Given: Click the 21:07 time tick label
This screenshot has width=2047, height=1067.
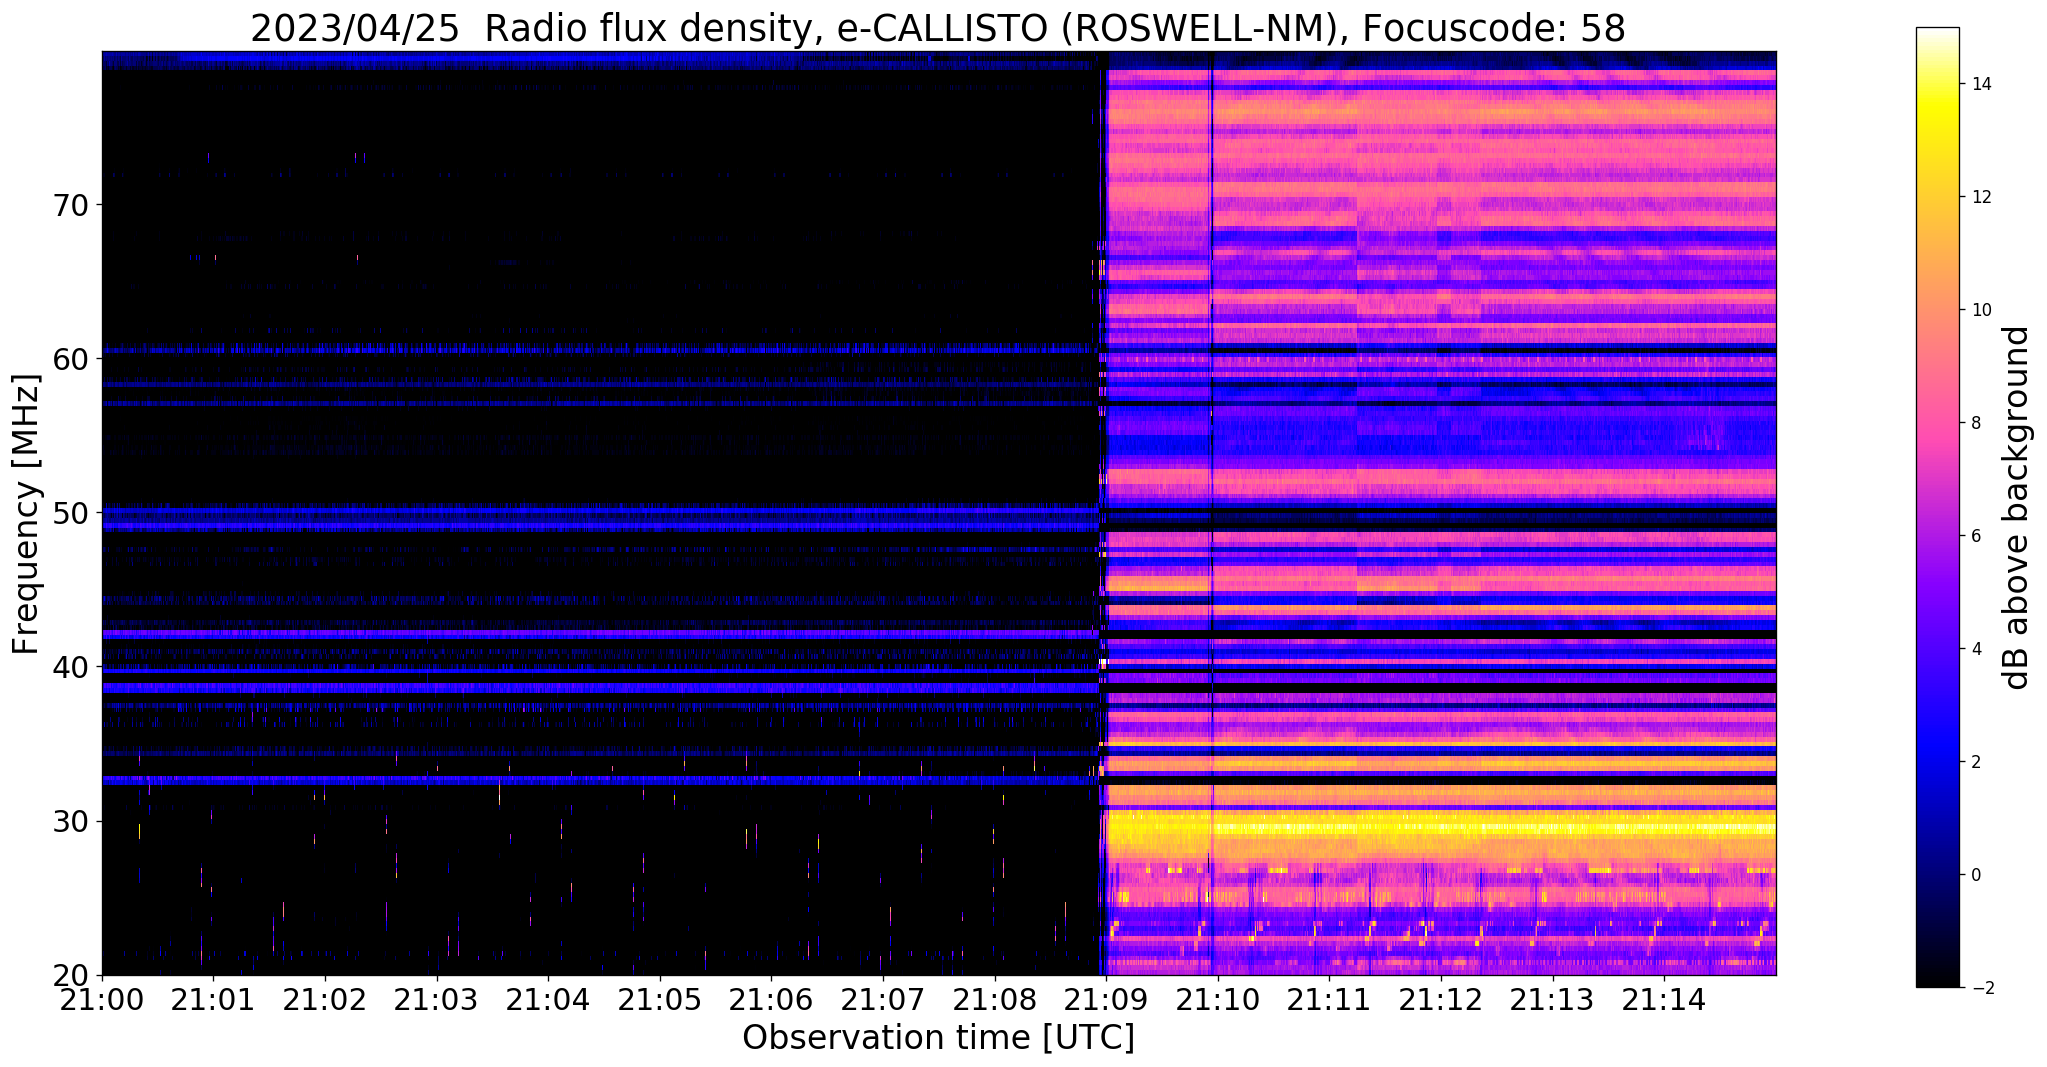Looking at the screenshot, I should pyautogui.click(x=883, y=998).
